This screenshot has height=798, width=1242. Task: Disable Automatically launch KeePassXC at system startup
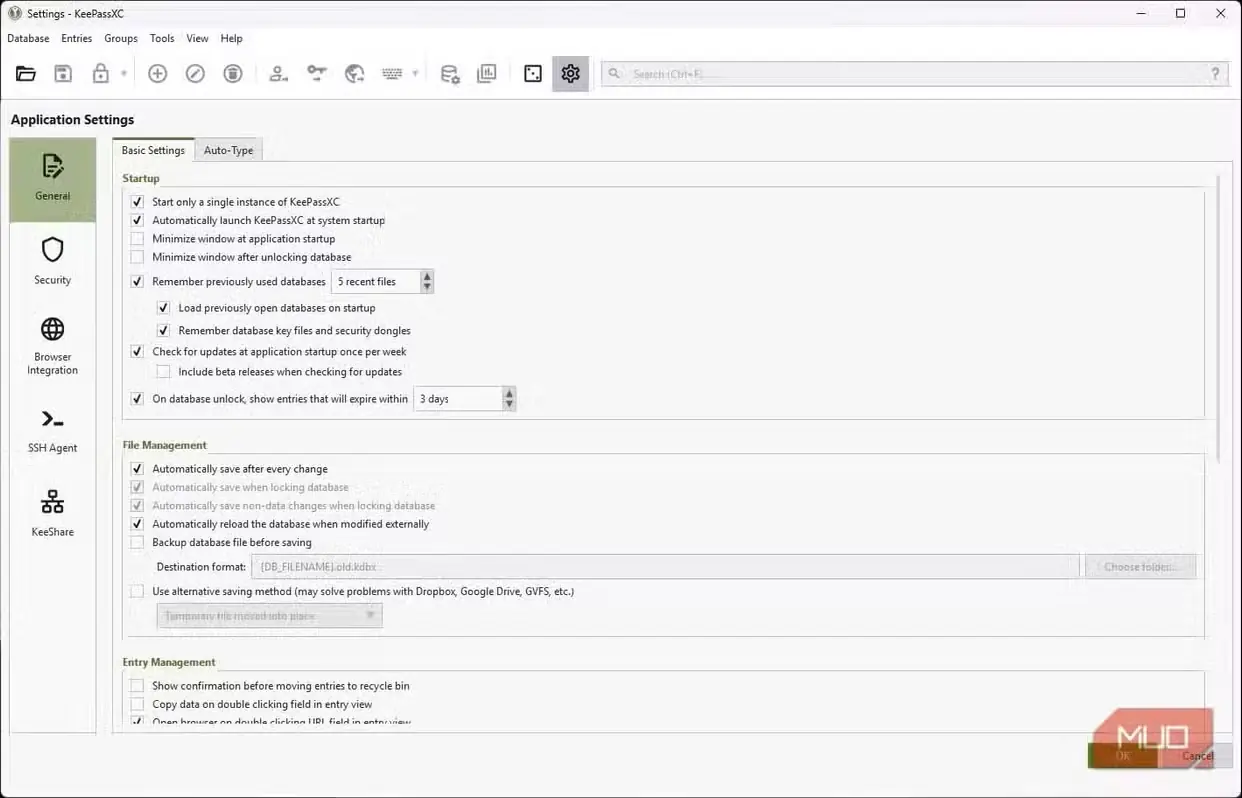(x=137, y=220)
